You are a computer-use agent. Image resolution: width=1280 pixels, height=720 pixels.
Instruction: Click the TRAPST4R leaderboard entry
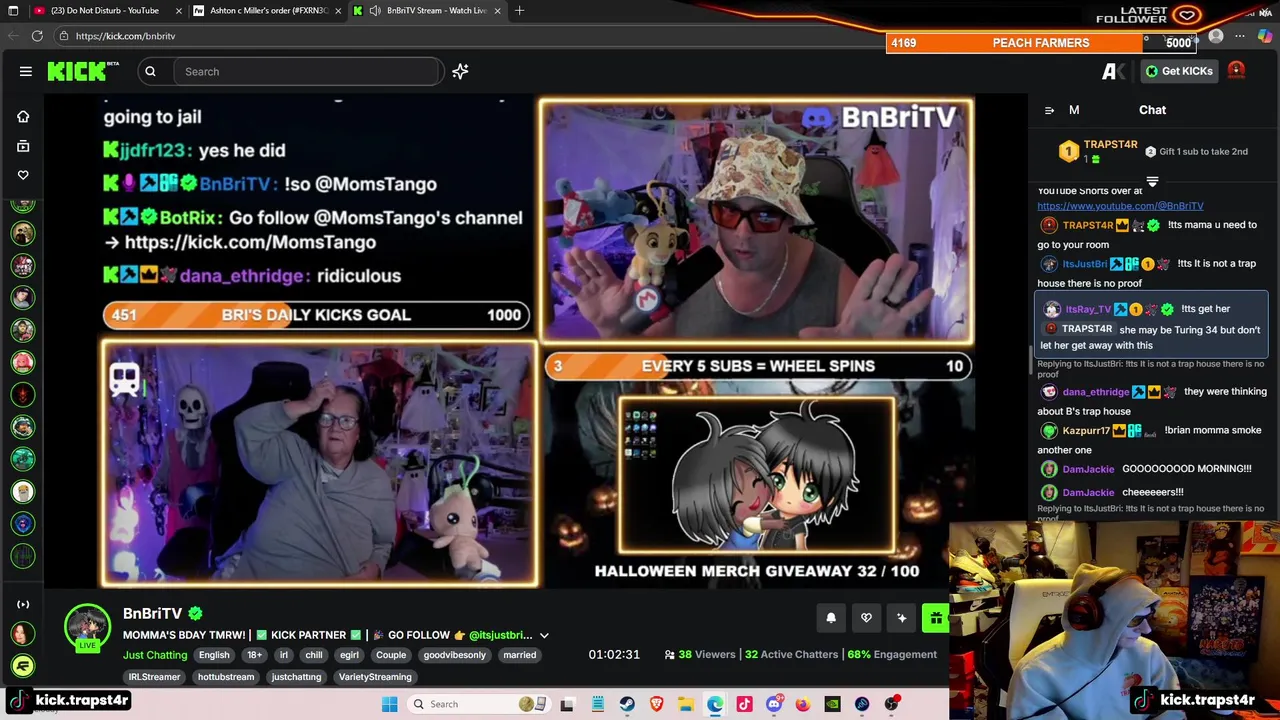point(1098,151)
